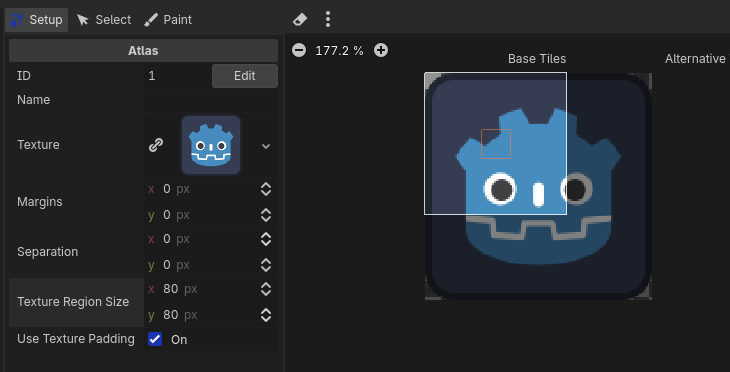Image resolution: width=730 pixels, height=372 pixels.
Task: Collapse the Atlas section header
Action: (143, 51)
